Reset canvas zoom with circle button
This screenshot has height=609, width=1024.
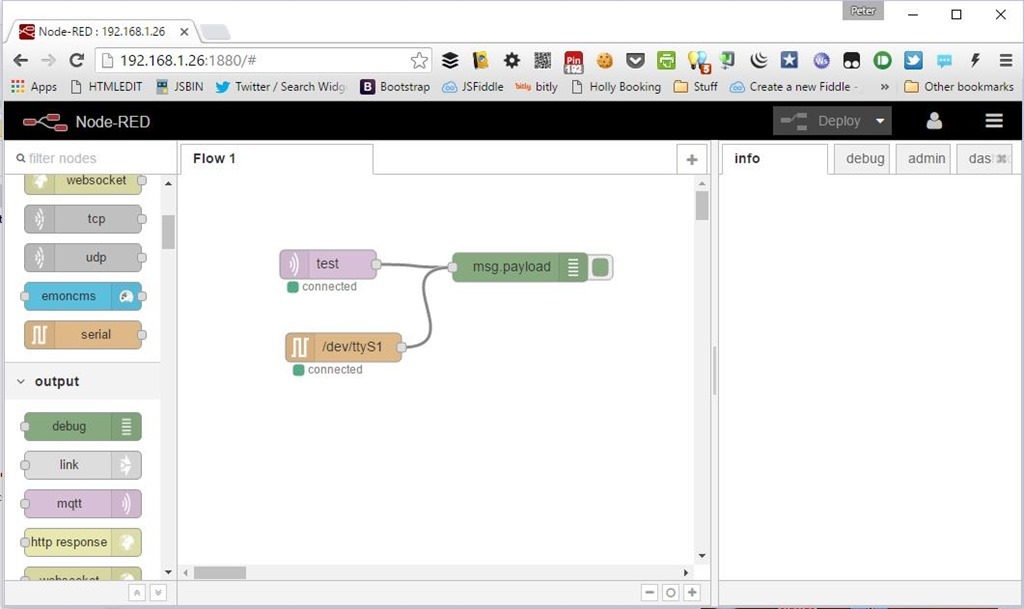(x=671, y=592)
